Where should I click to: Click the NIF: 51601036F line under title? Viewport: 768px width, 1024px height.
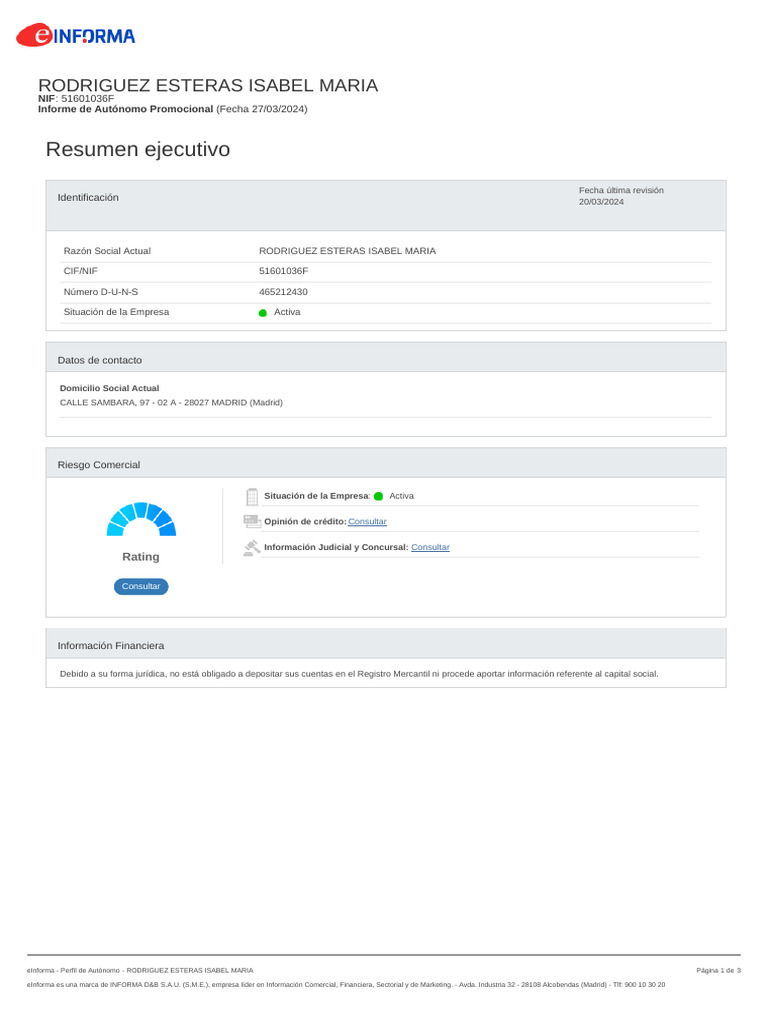[x=76, y=99]
